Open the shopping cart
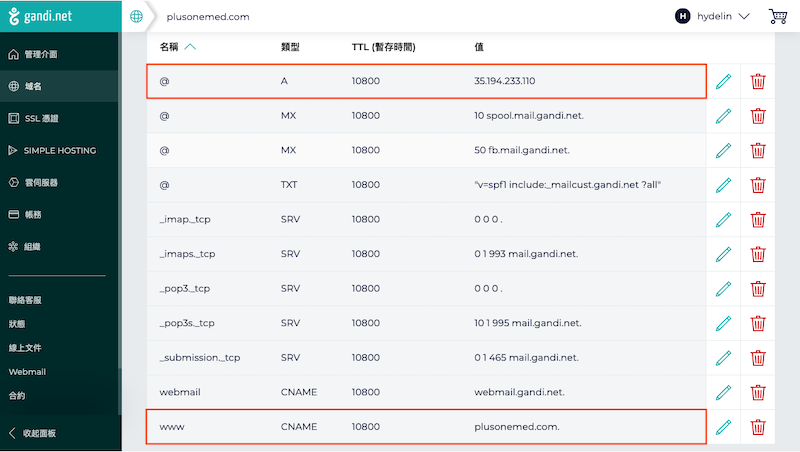The height and width of the screenshot is (452, 800). 778,16
